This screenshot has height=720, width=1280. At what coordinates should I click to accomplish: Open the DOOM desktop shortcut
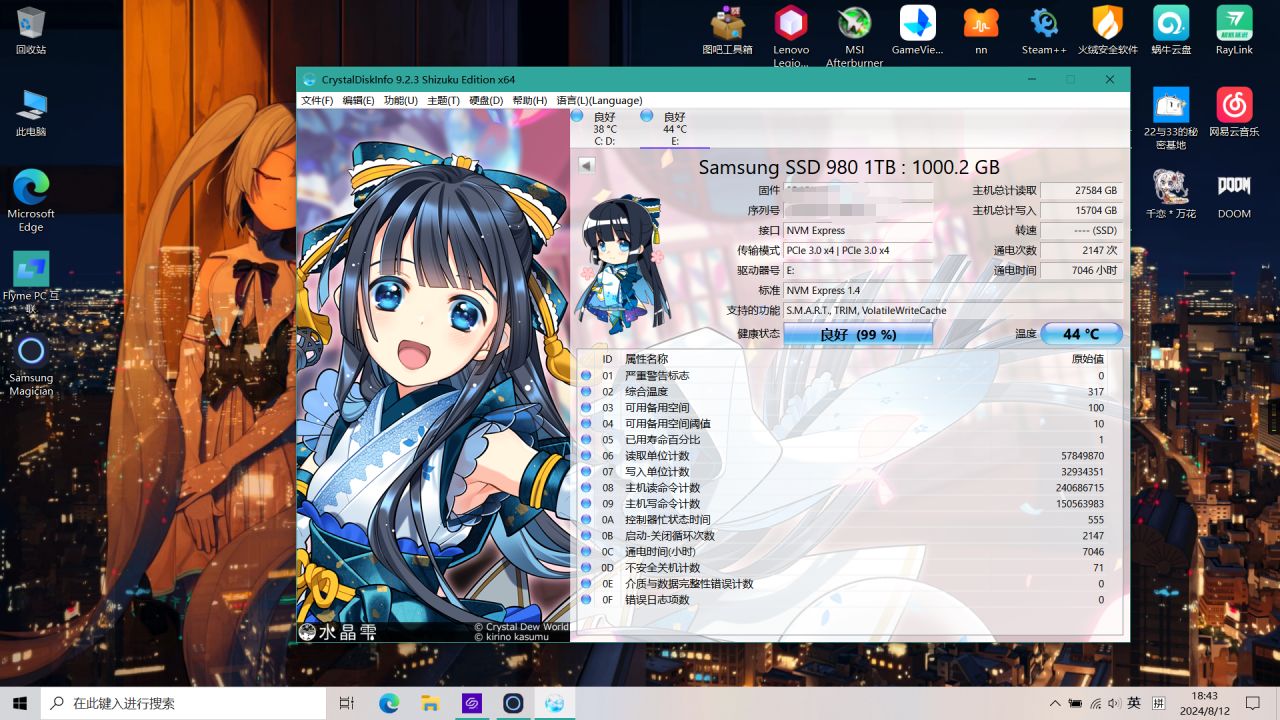(1234, 195)
